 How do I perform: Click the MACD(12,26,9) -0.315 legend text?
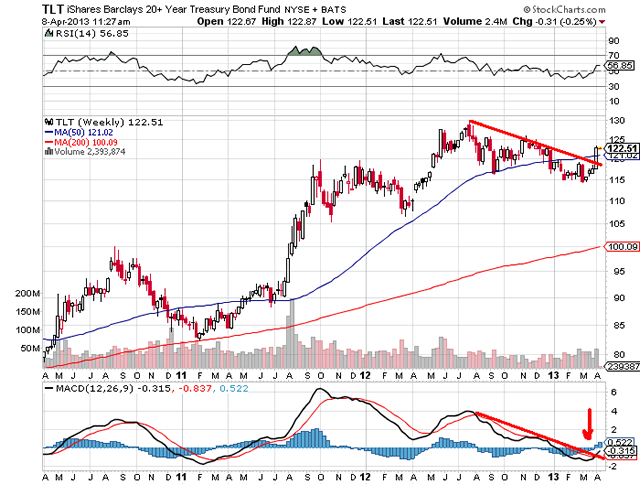click(113, 388)
